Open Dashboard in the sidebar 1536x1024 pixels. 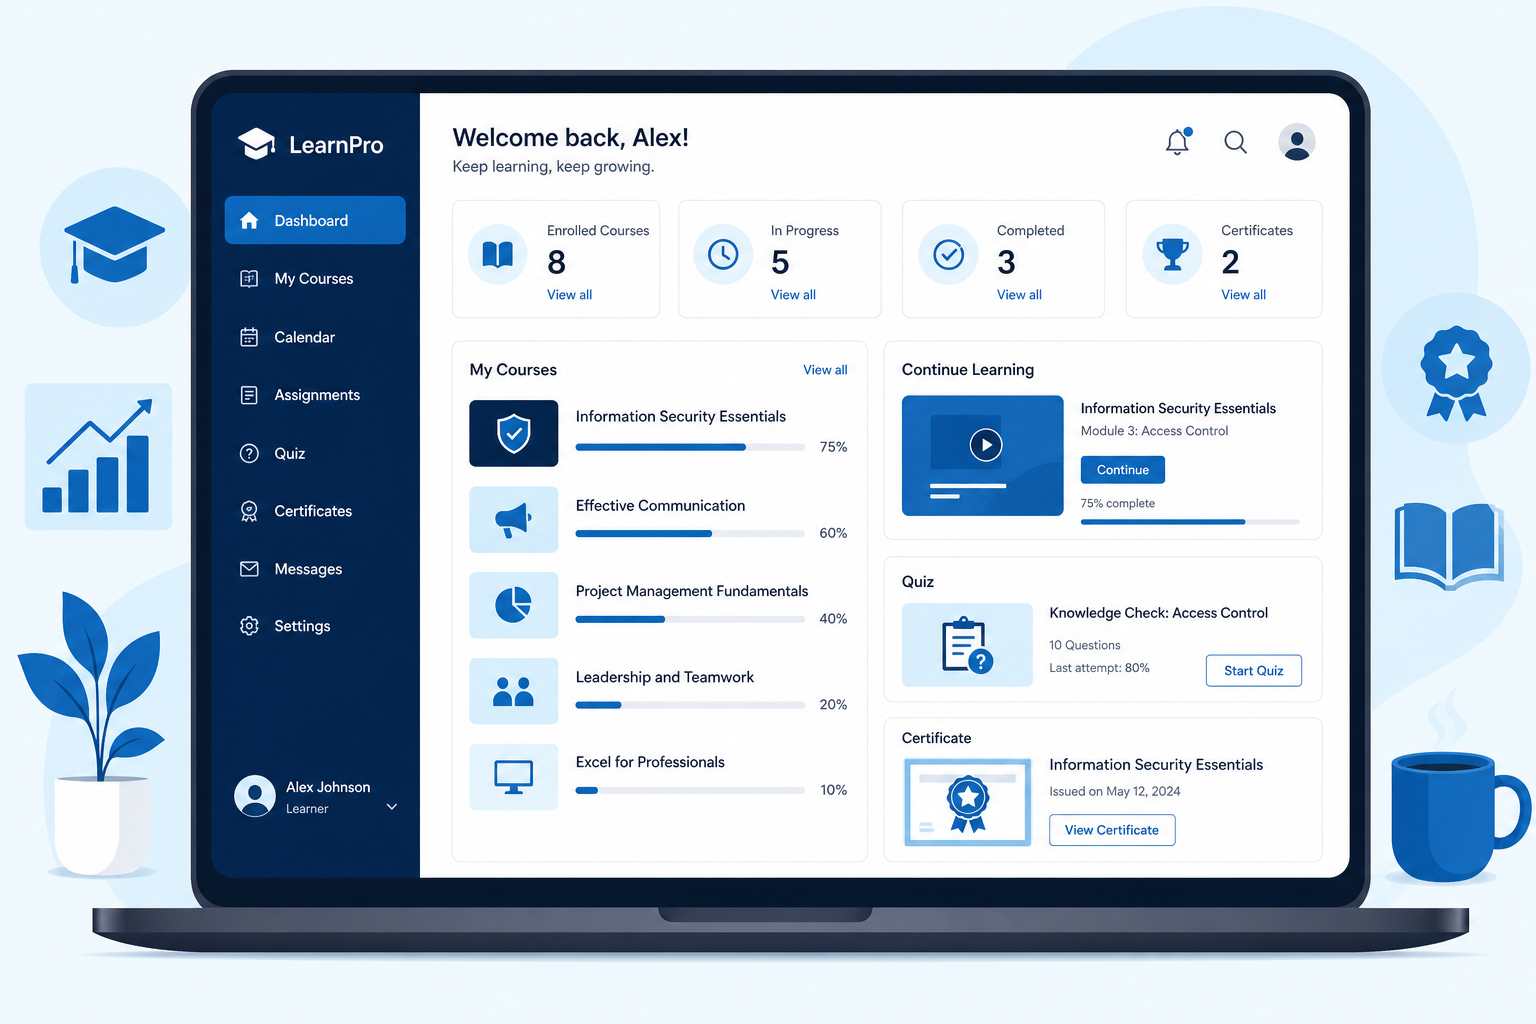(315, 220)
